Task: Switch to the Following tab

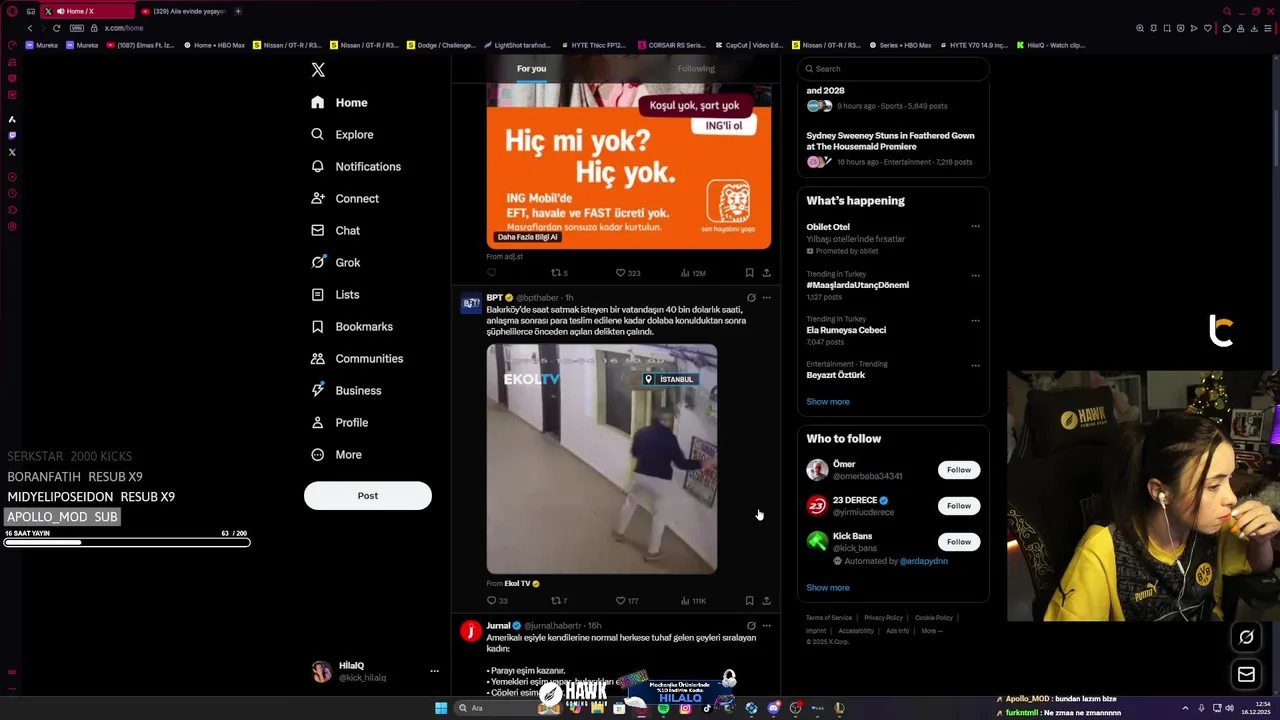Action: pyautogui.click(x=696, y=69)
